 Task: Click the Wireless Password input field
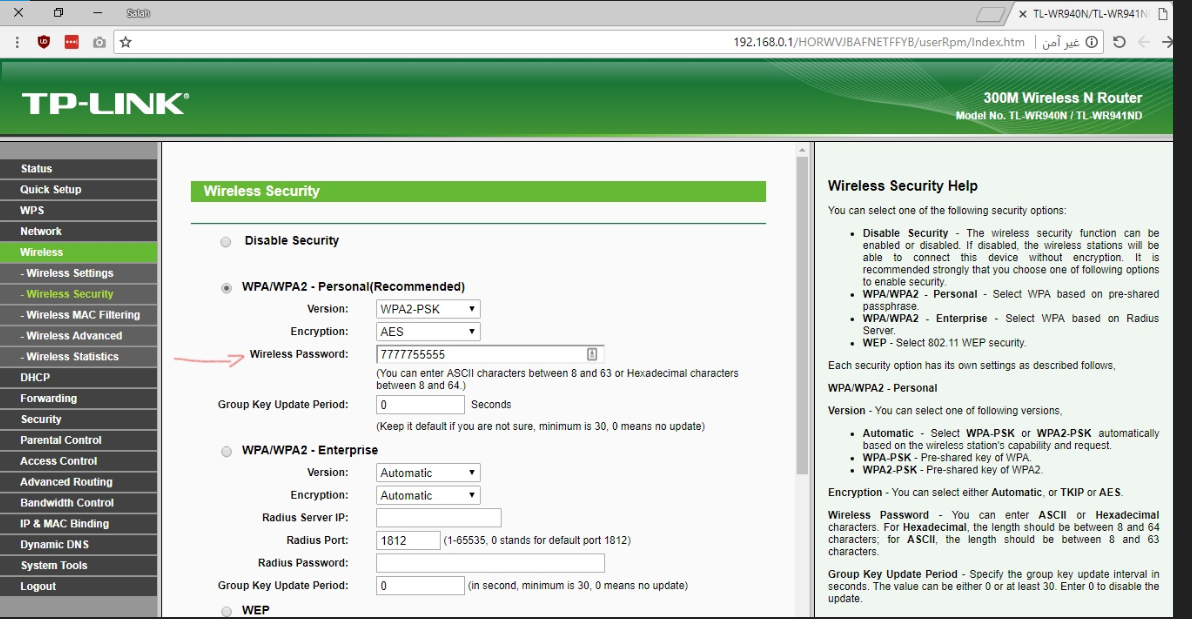point(490,354)
